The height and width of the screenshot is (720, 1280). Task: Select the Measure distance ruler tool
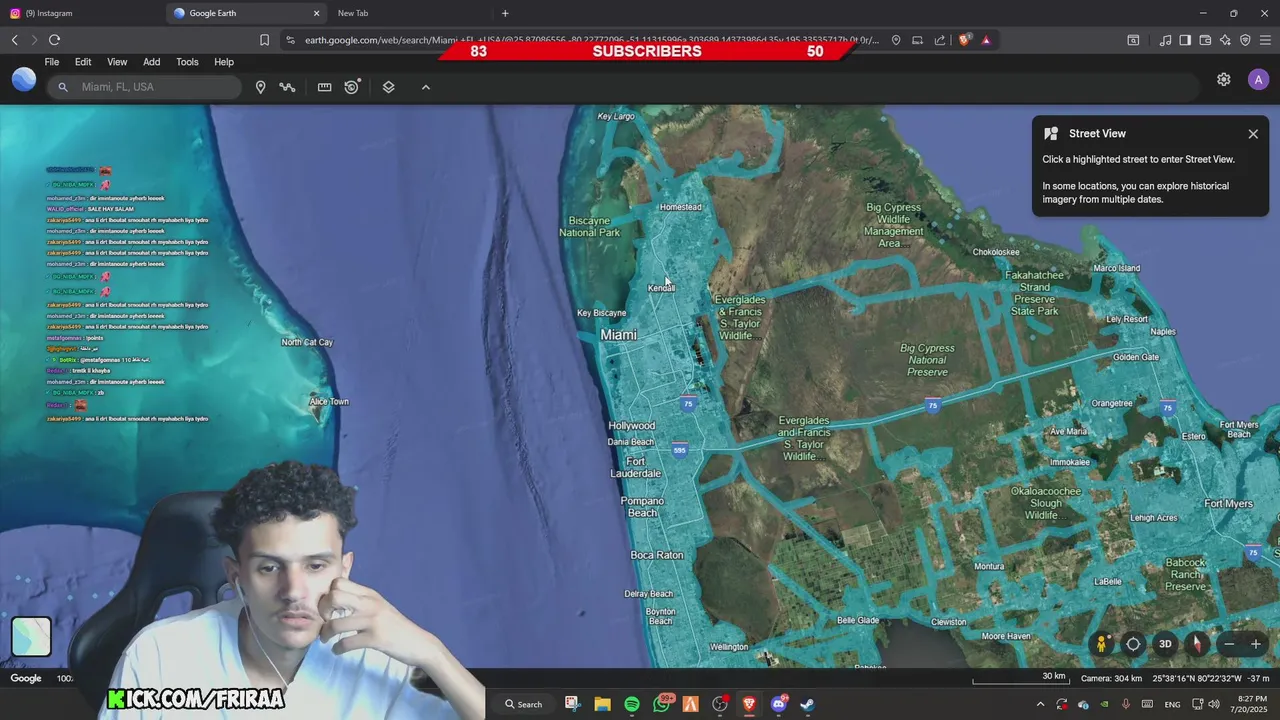[x=324, y=87]
